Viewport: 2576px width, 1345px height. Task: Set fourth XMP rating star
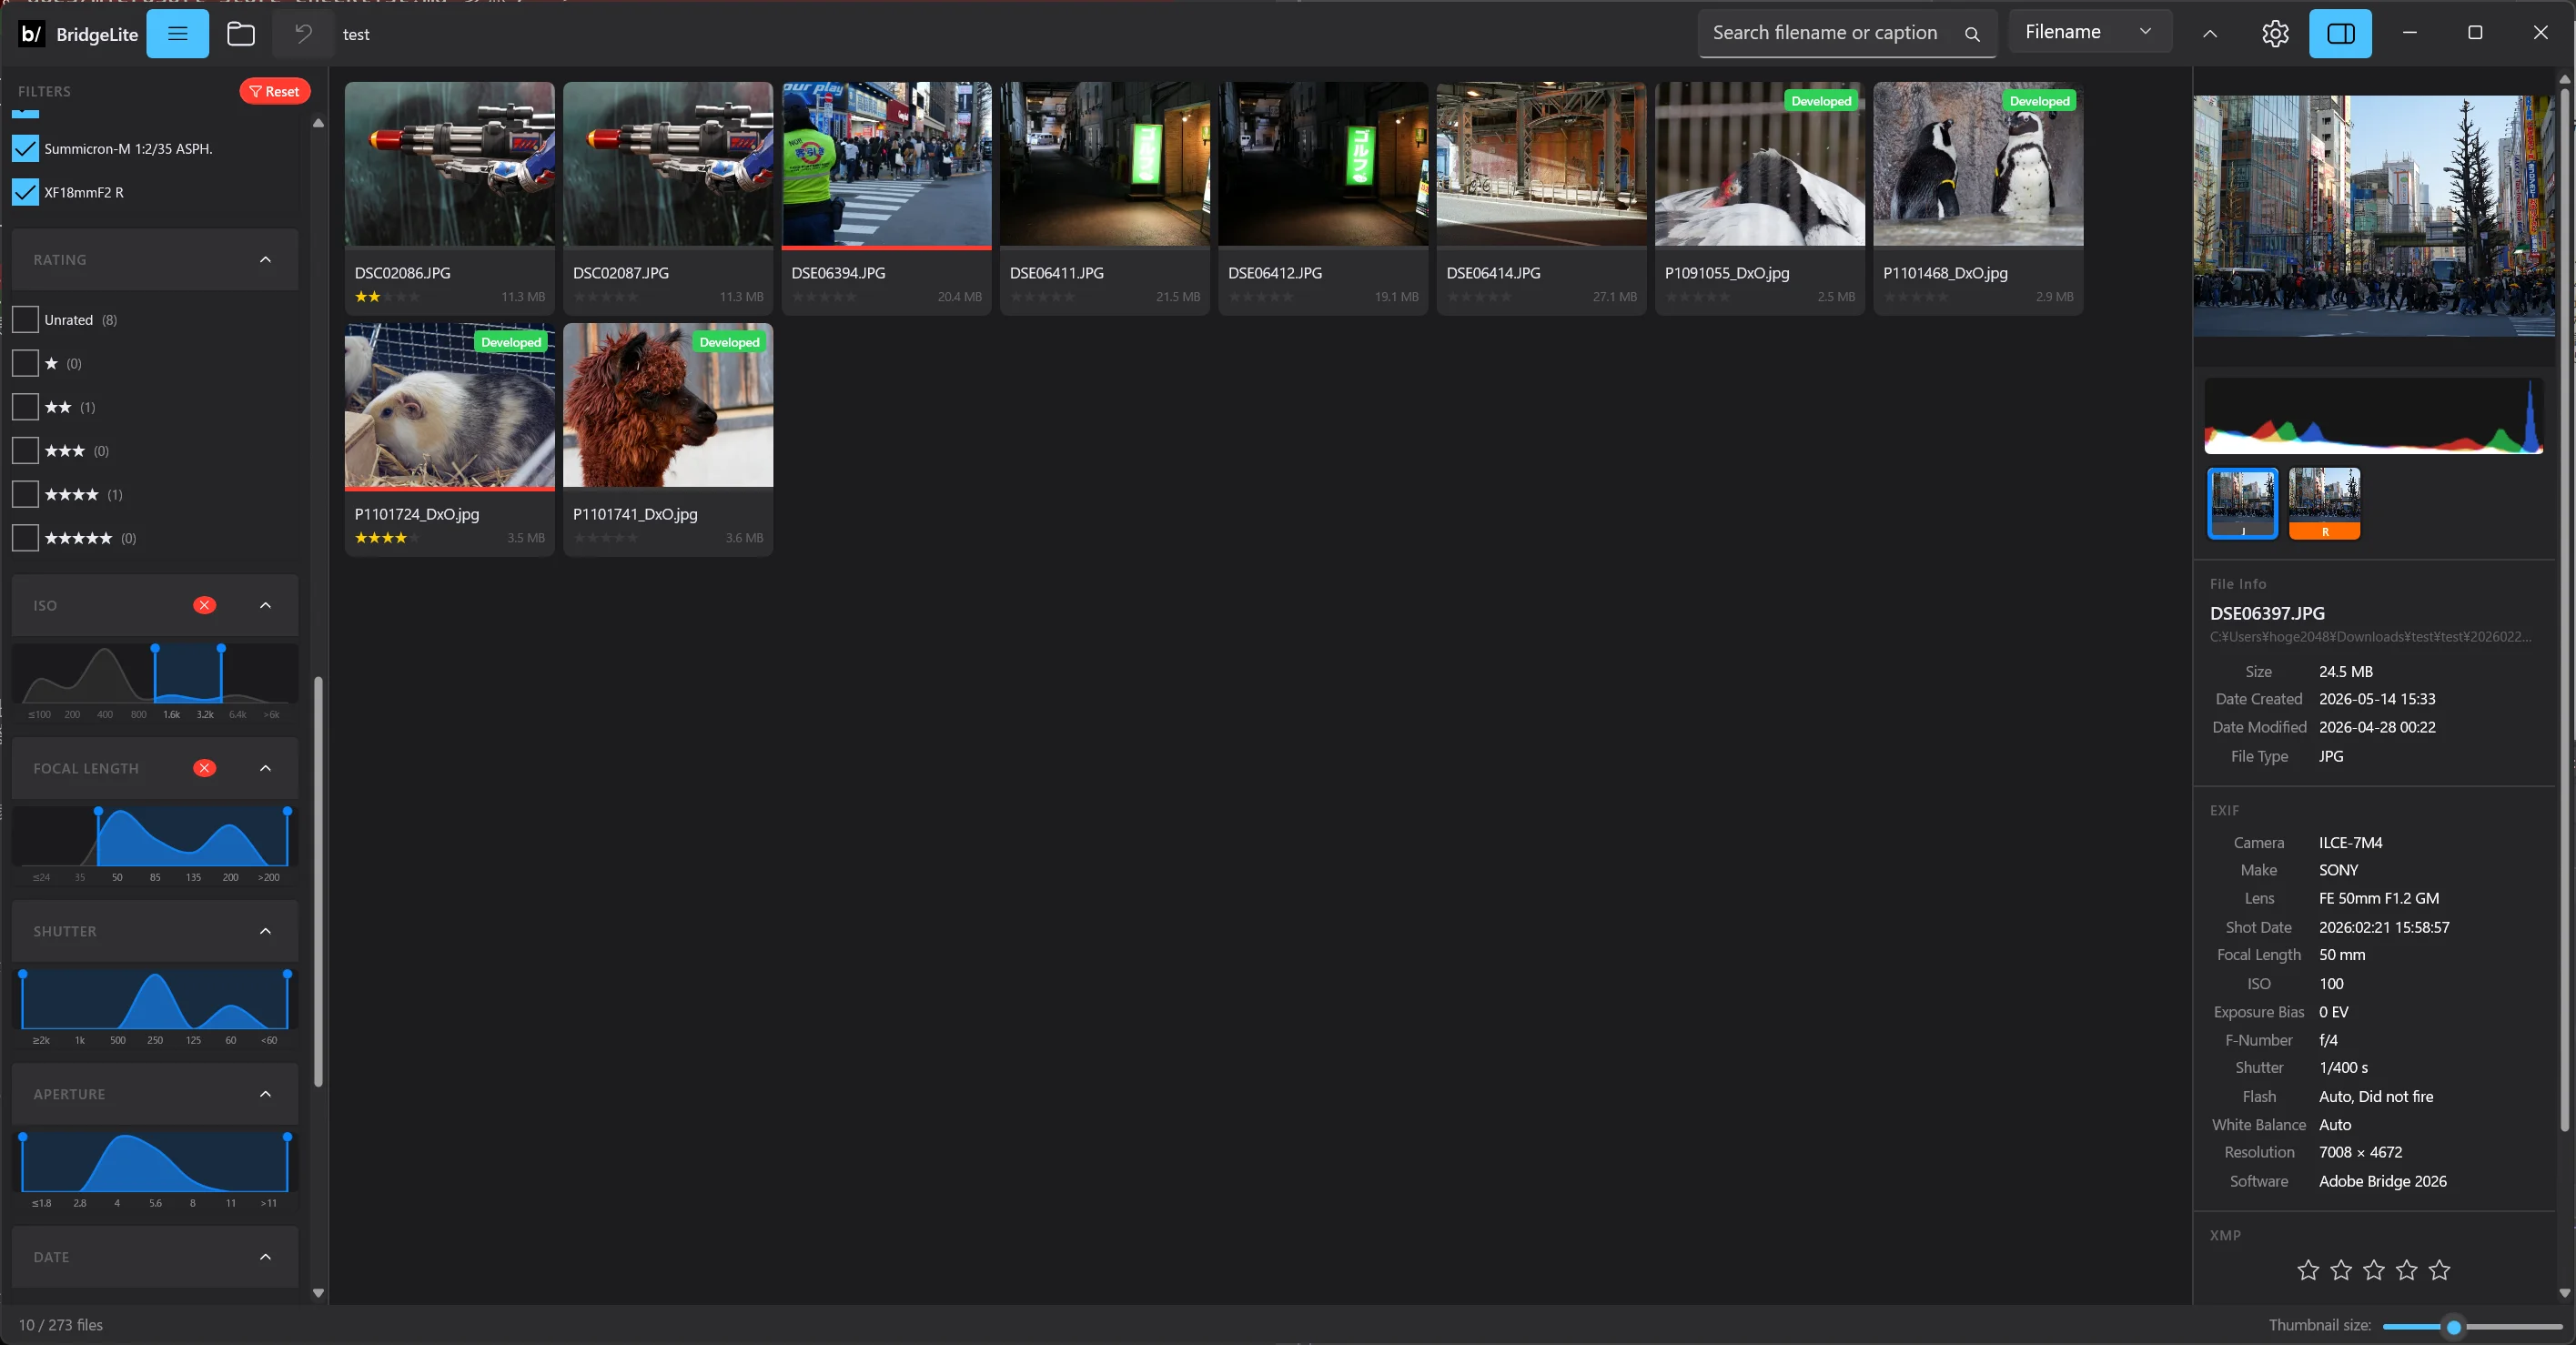click(x=2406, y=1270)
